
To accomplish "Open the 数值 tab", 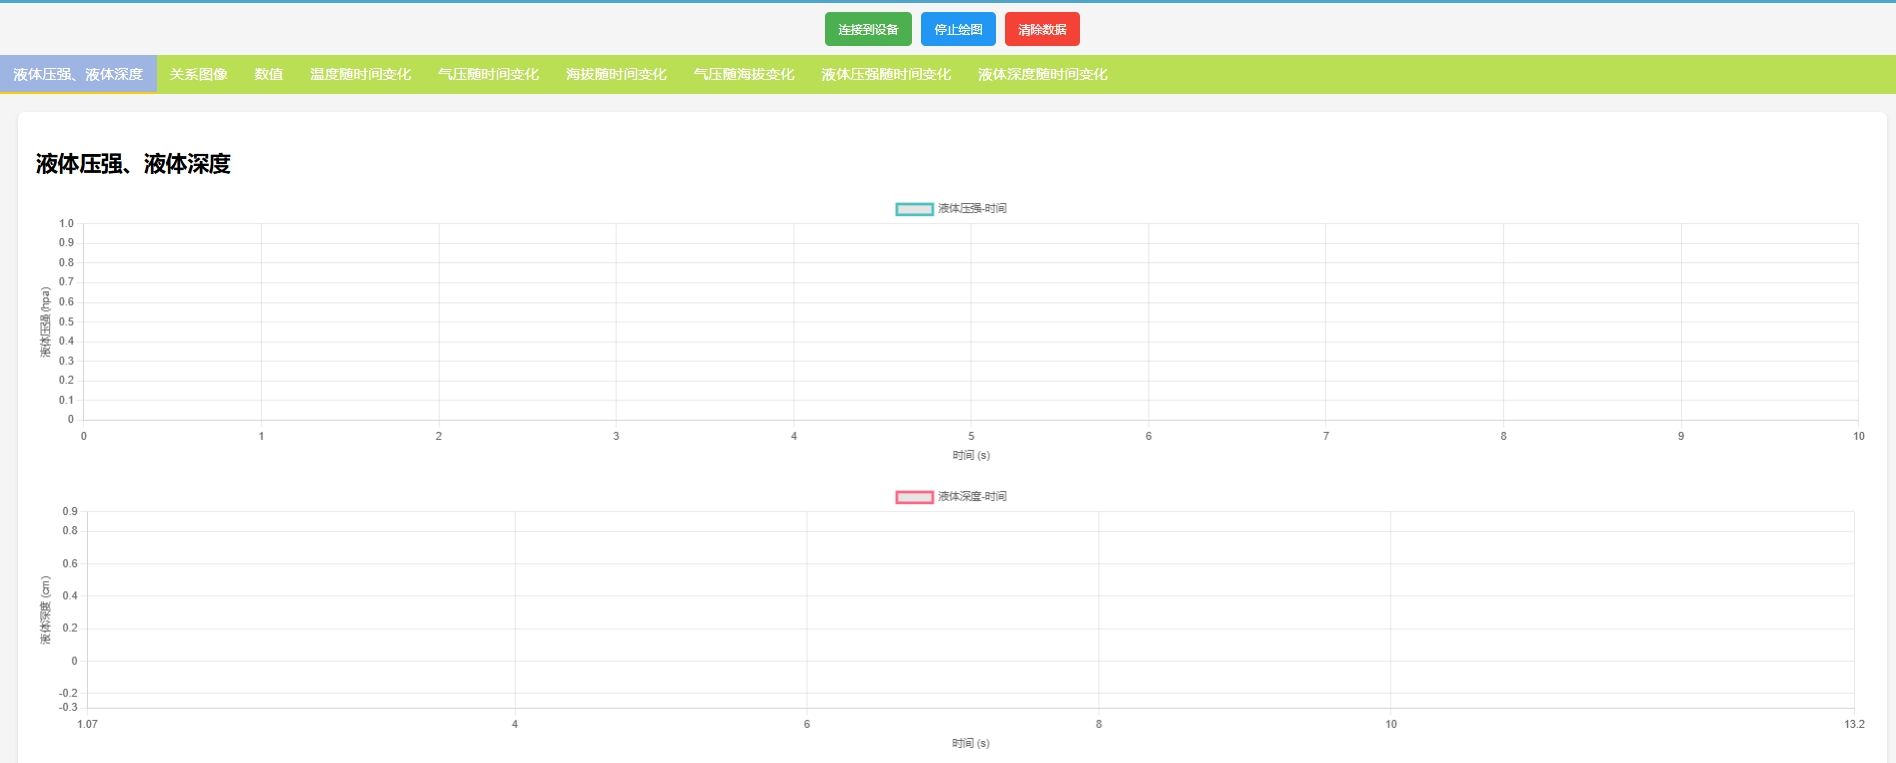I will (268, 75).
